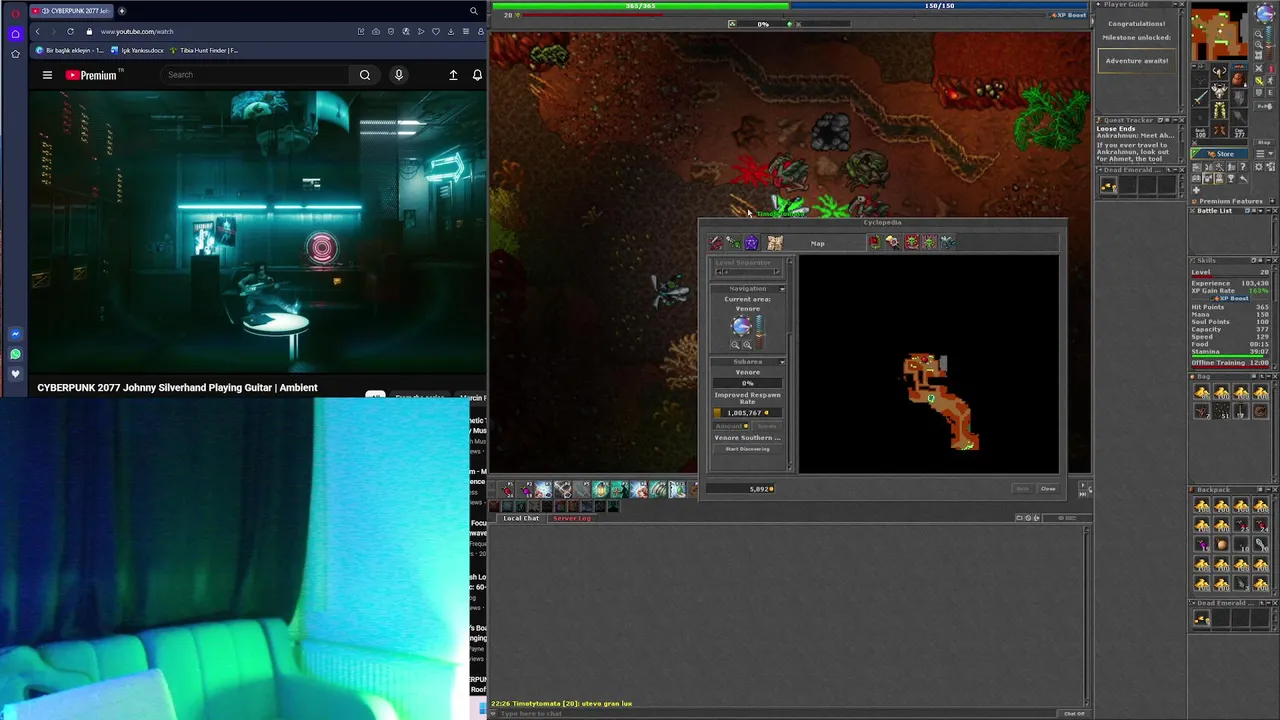Zoom out the Cyclopedia map
This screenshot has width=1280, height=720.
[735, 345]
